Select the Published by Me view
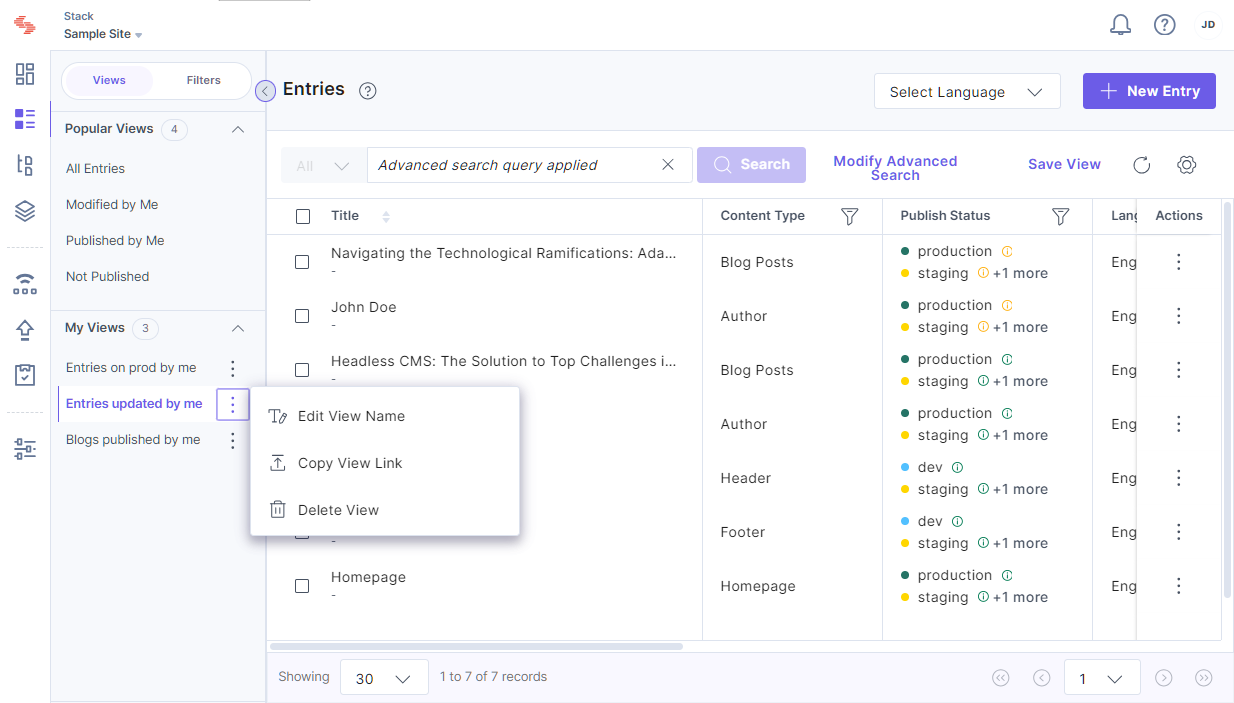The height and width of the screenshot is (703, 1234). pyautogui.click(x=115, y=241)
